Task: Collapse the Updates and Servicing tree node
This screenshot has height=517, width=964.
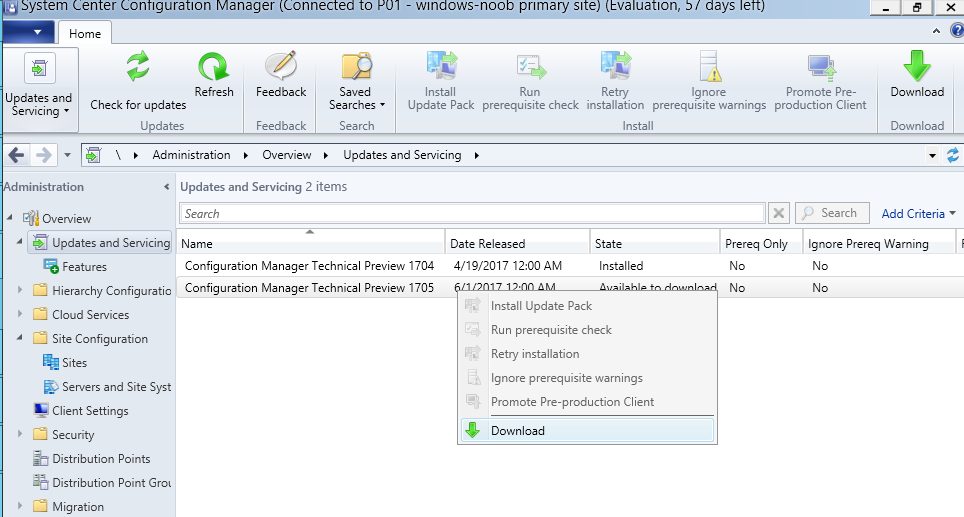Action: pyautogui.click(x=20, y=242)
